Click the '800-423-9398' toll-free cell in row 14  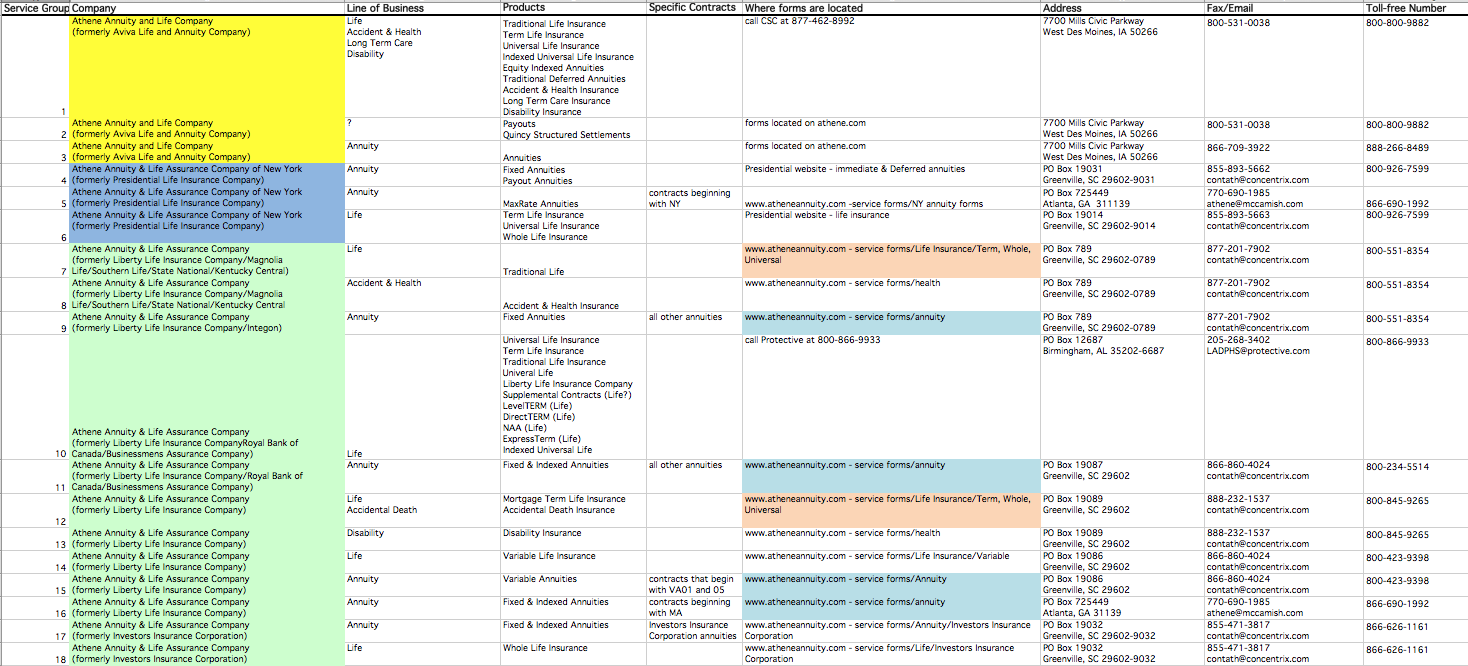(1415, 561)
